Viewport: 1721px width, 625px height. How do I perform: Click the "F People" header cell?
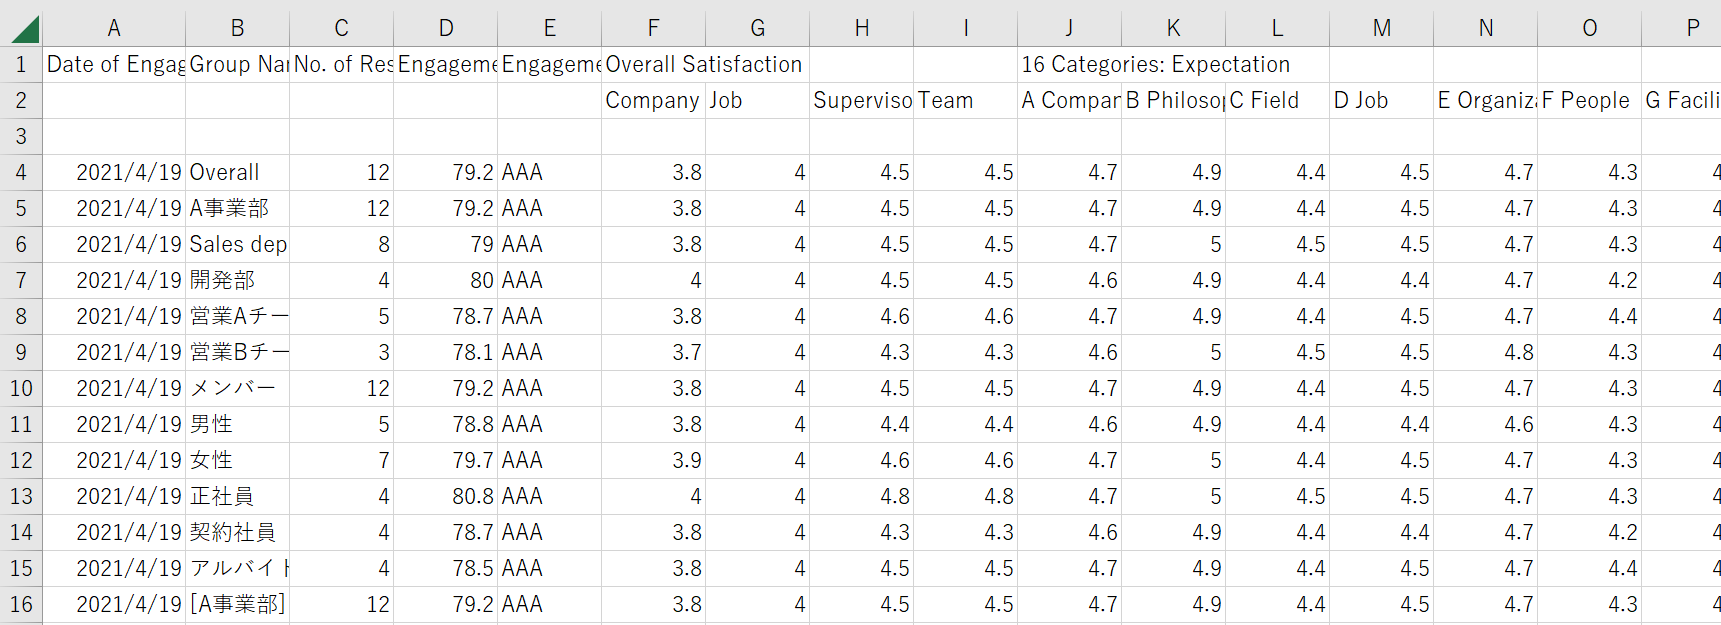tap(1590, 101)
